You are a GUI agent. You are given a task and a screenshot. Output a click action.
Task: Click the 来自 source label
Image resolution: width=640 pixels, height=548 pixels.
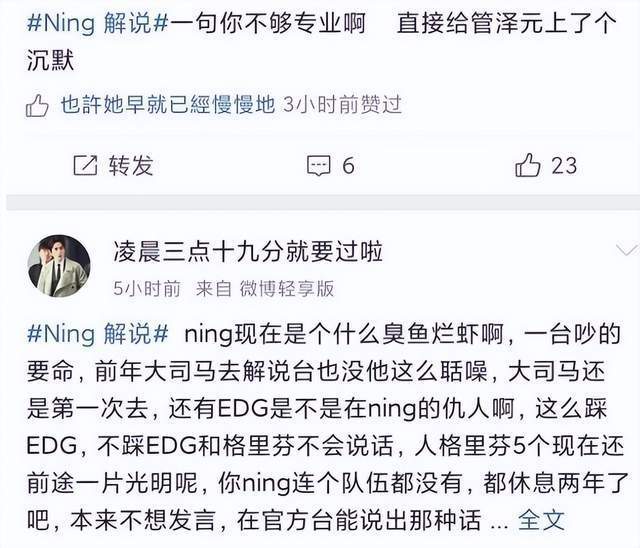211,289
